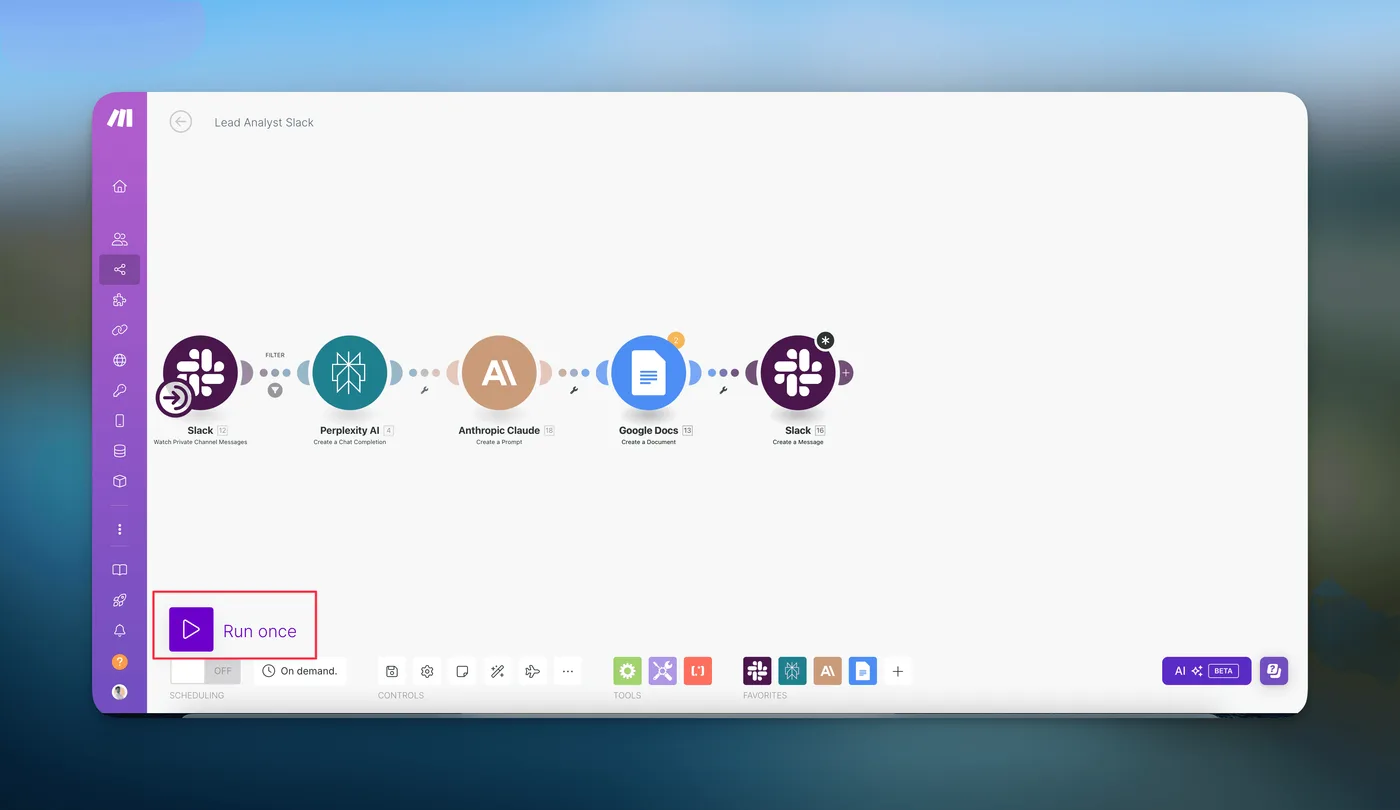The width and height of the screenshot is (1400, 810).
Task: Open notifications via the bell icon
Action: click(x=120, y=631)
